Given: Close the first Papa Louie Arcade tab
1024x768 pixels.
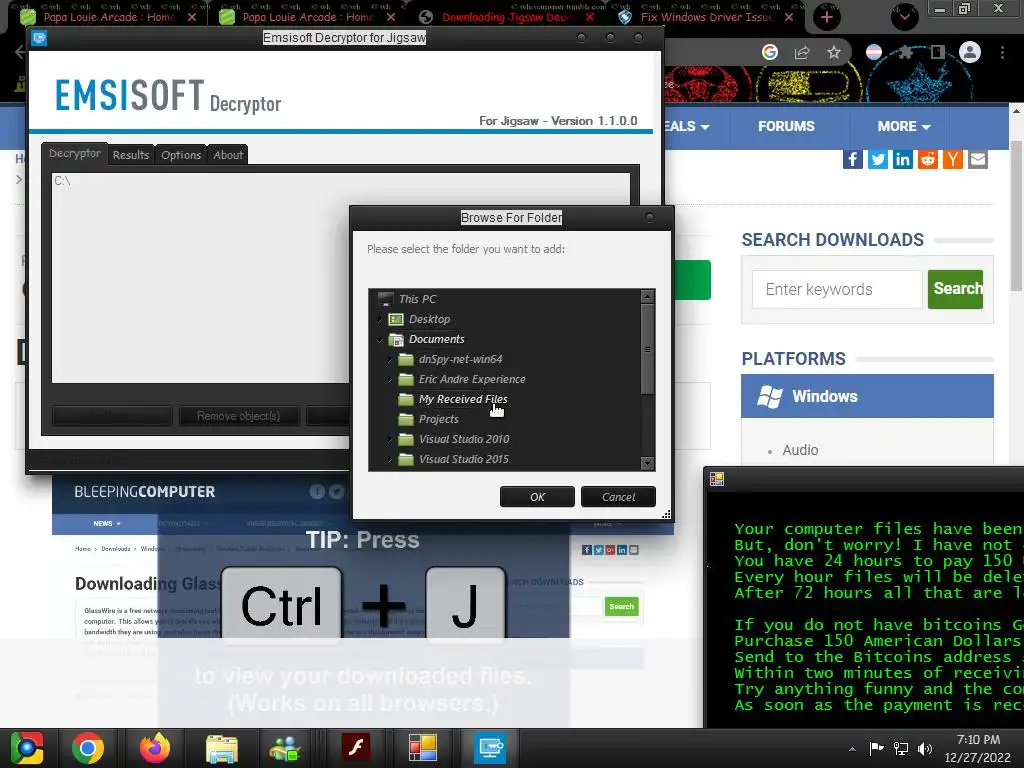Looking at the screenshot, I should tap(191, 17).
